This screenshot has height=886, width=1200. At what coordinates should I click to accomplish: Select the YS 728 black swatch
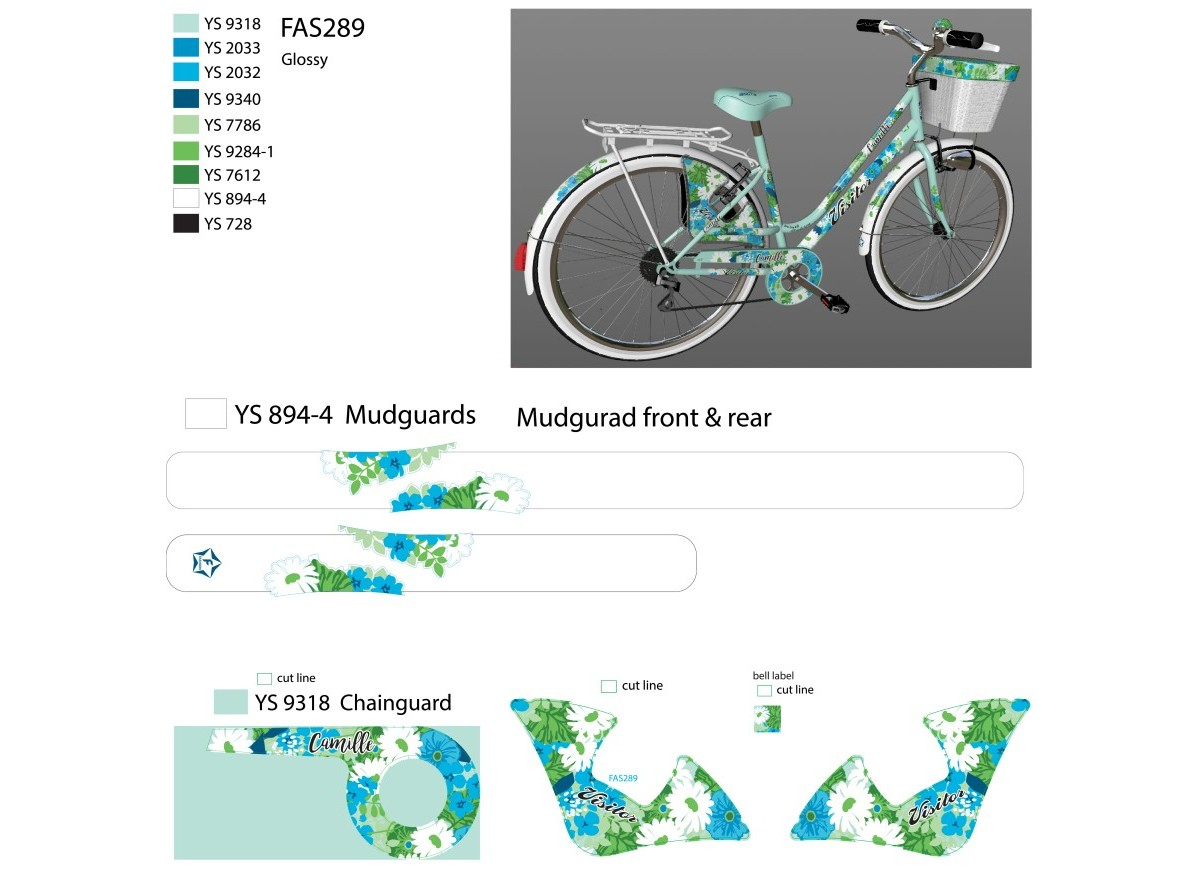186,224
